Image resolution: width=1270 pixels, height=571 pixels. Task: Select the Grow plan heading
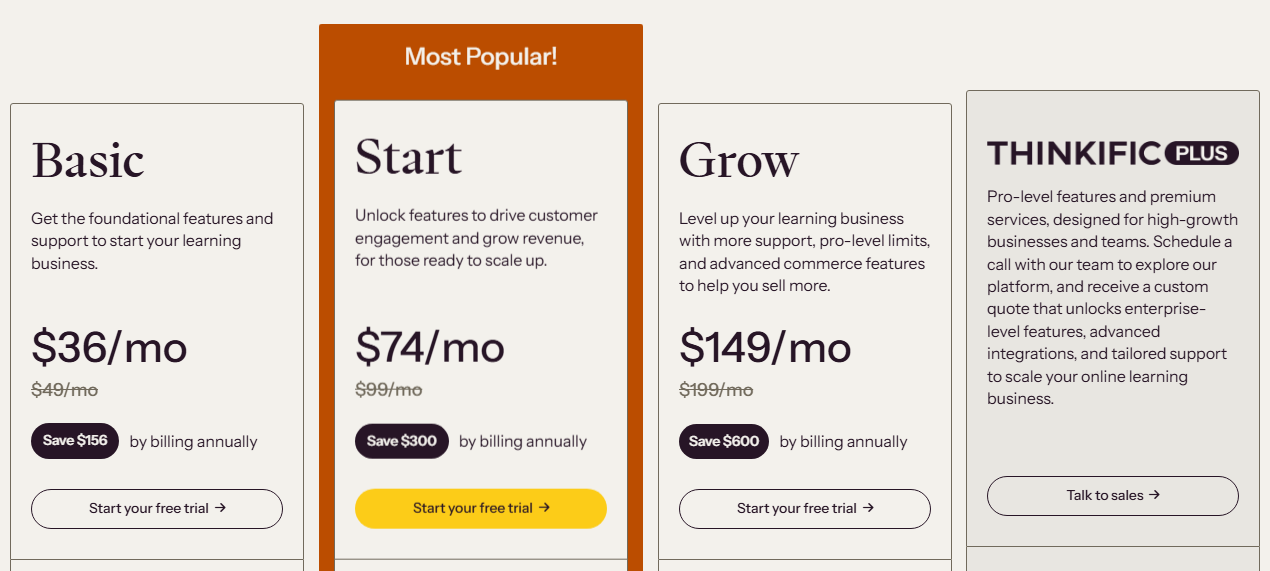click(x=739, y=160)
